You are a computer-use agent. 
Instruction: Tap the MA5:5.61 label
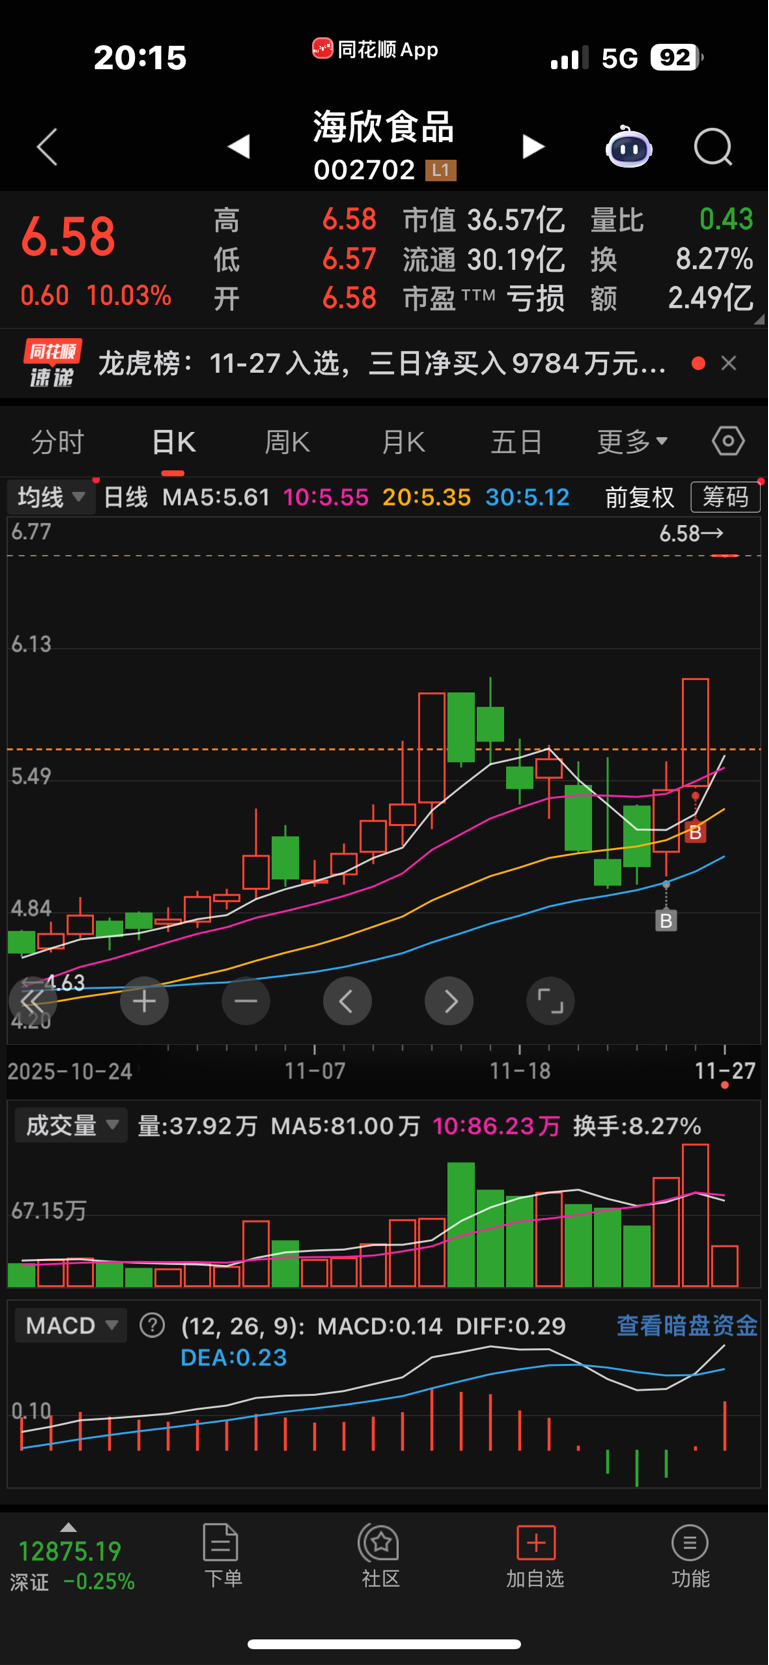point(216,497)
